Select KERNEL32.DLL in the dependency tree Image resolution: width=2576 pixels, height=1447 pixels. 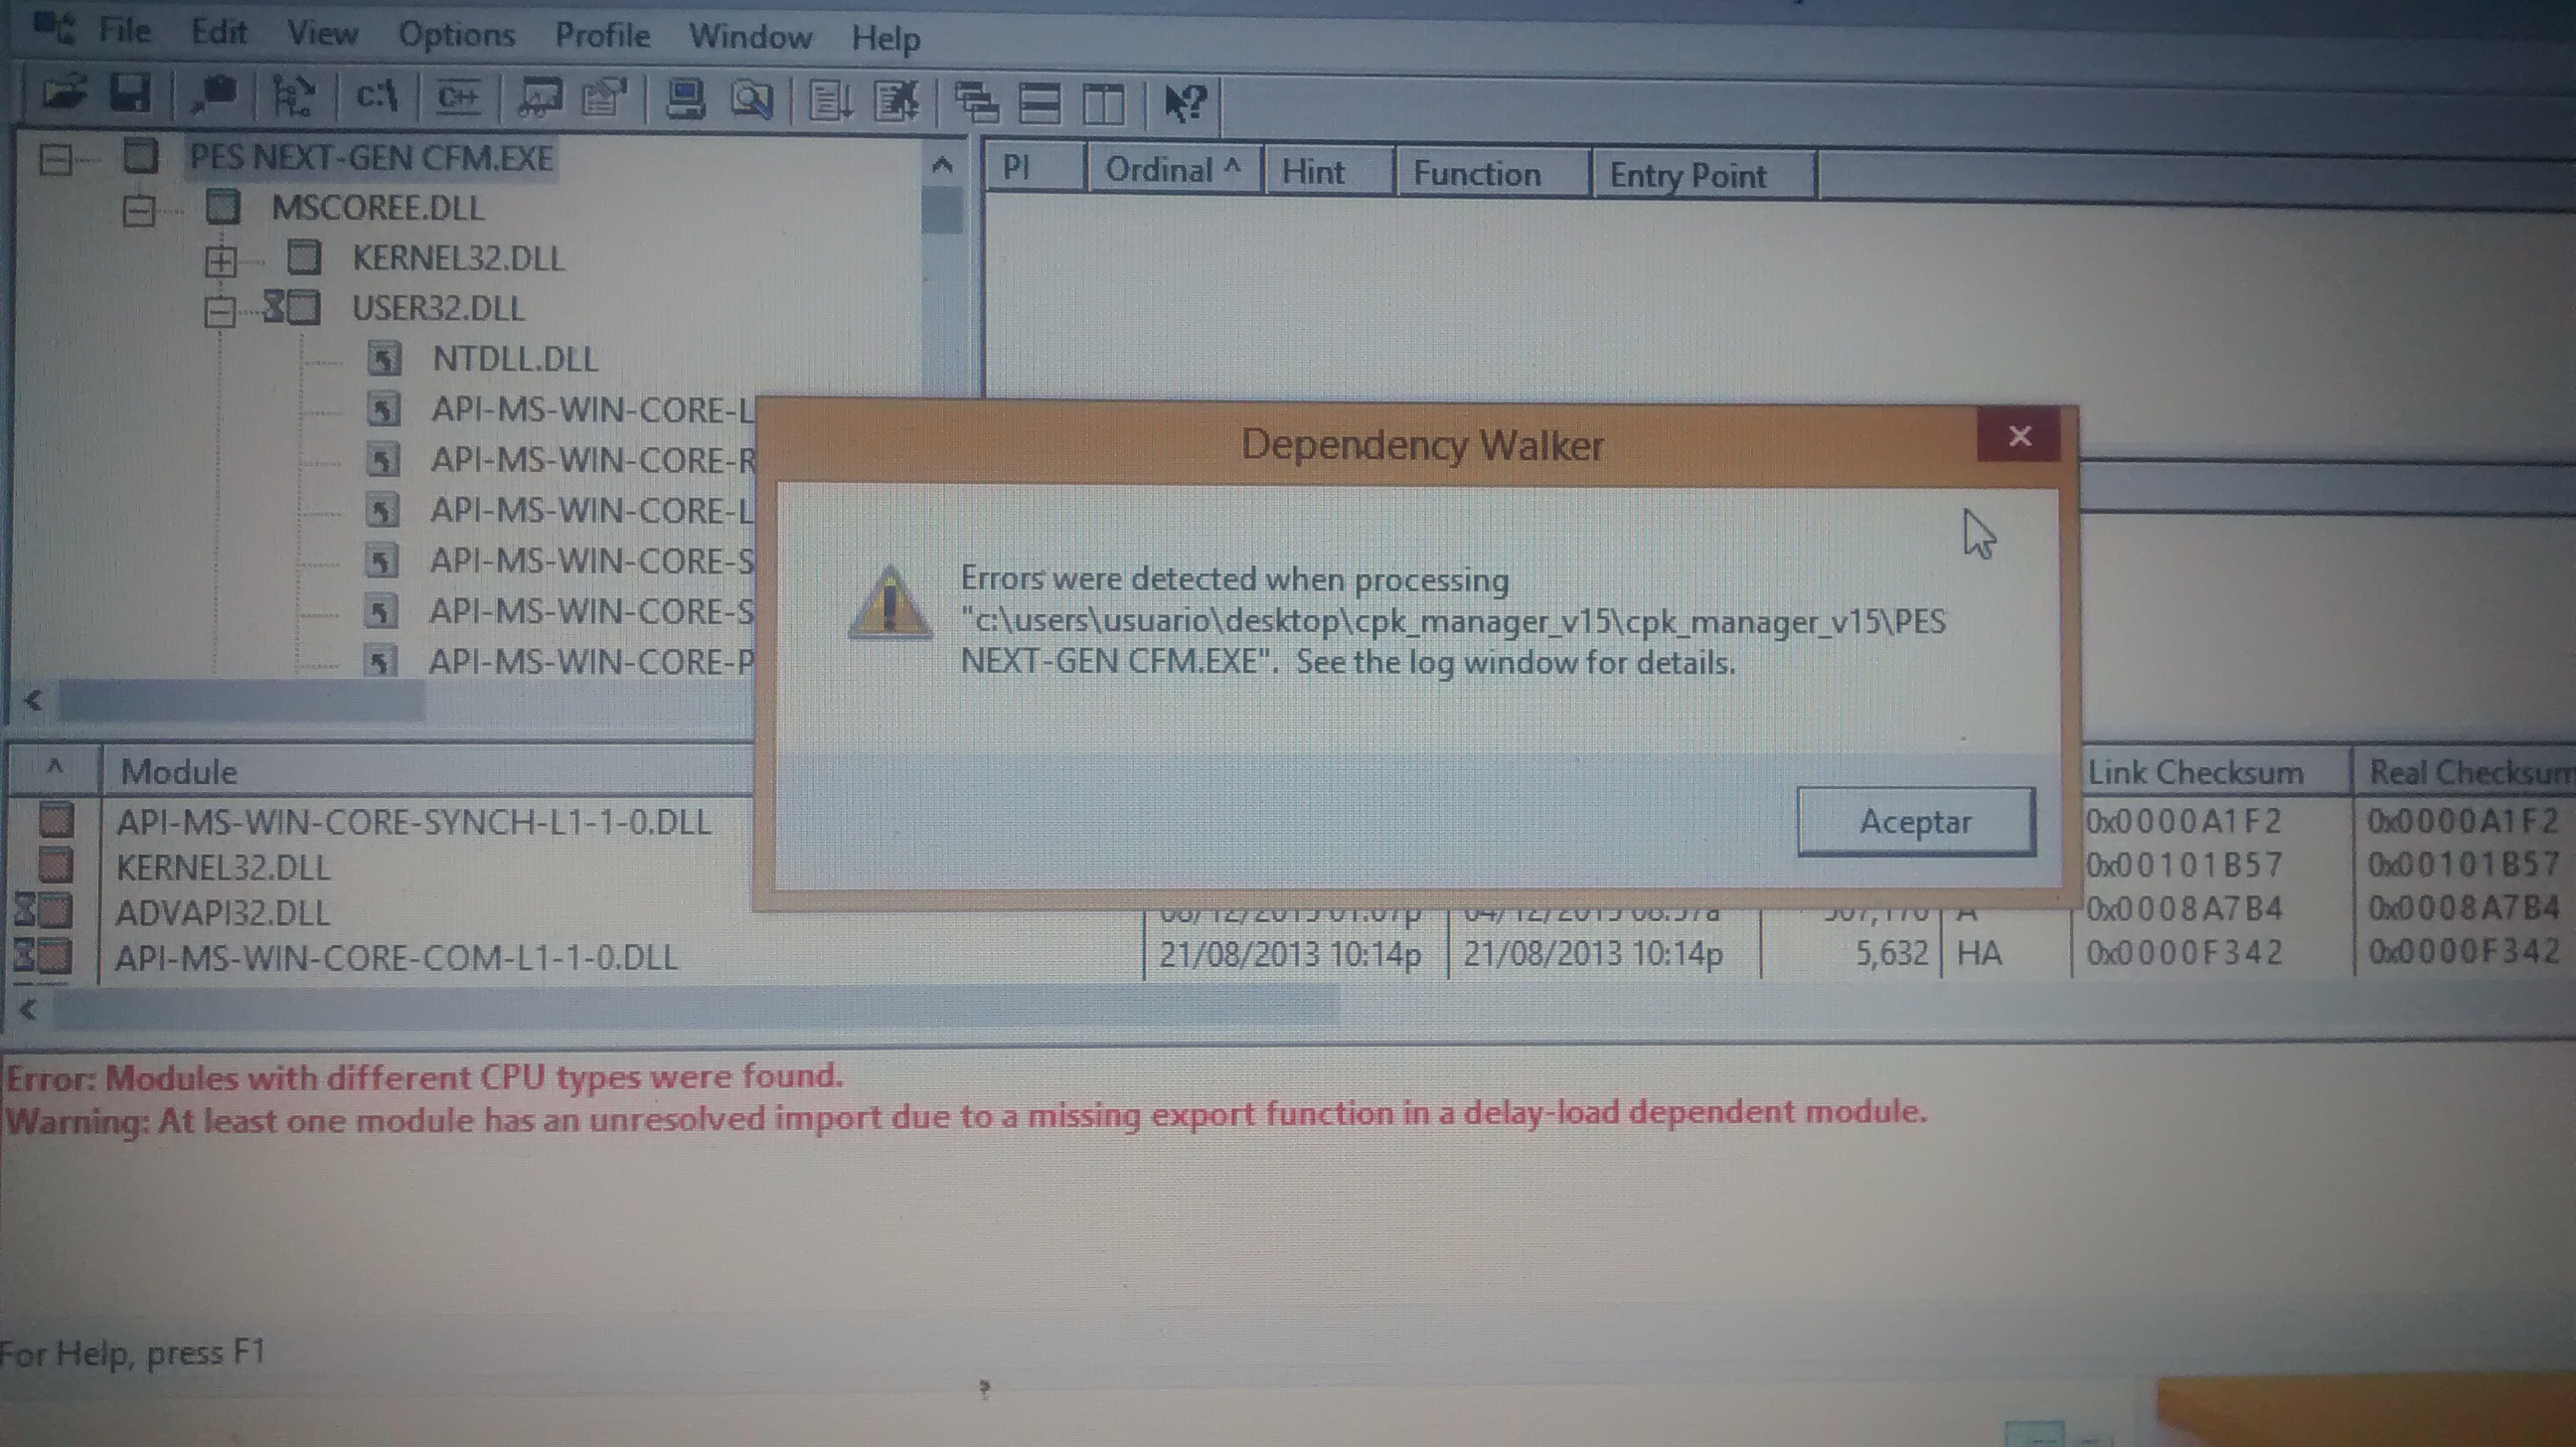click(459, 258)
